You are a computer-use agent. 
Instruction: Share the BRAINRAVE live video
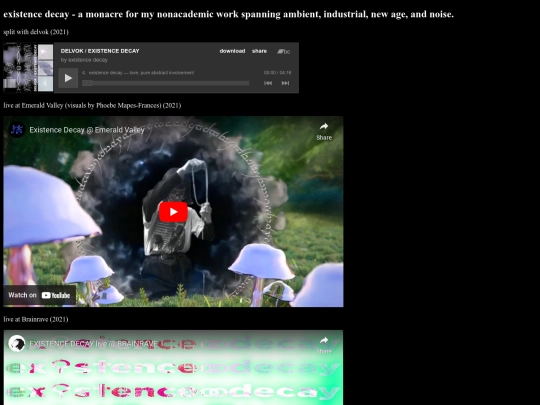point(324,345)
